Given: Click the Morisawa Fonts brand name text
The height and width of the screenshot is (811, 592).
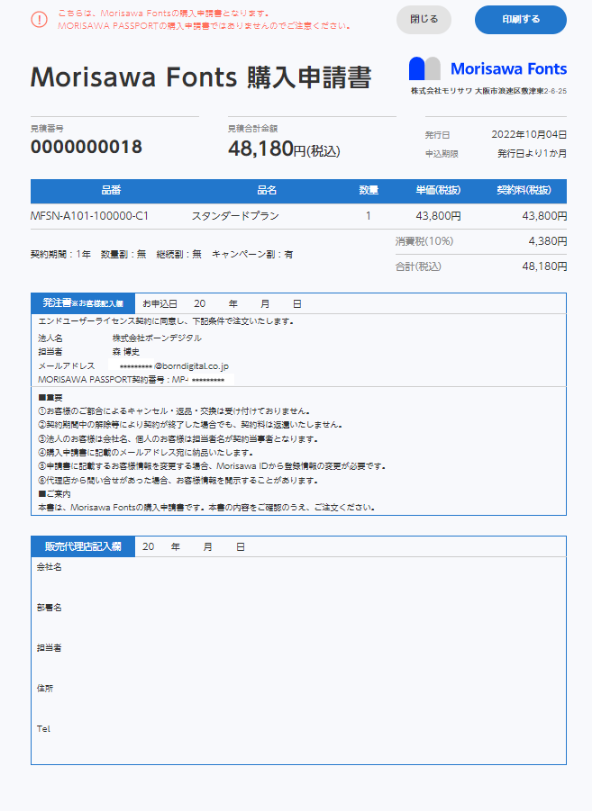Looking at the screenshot, I should (508, 69).
